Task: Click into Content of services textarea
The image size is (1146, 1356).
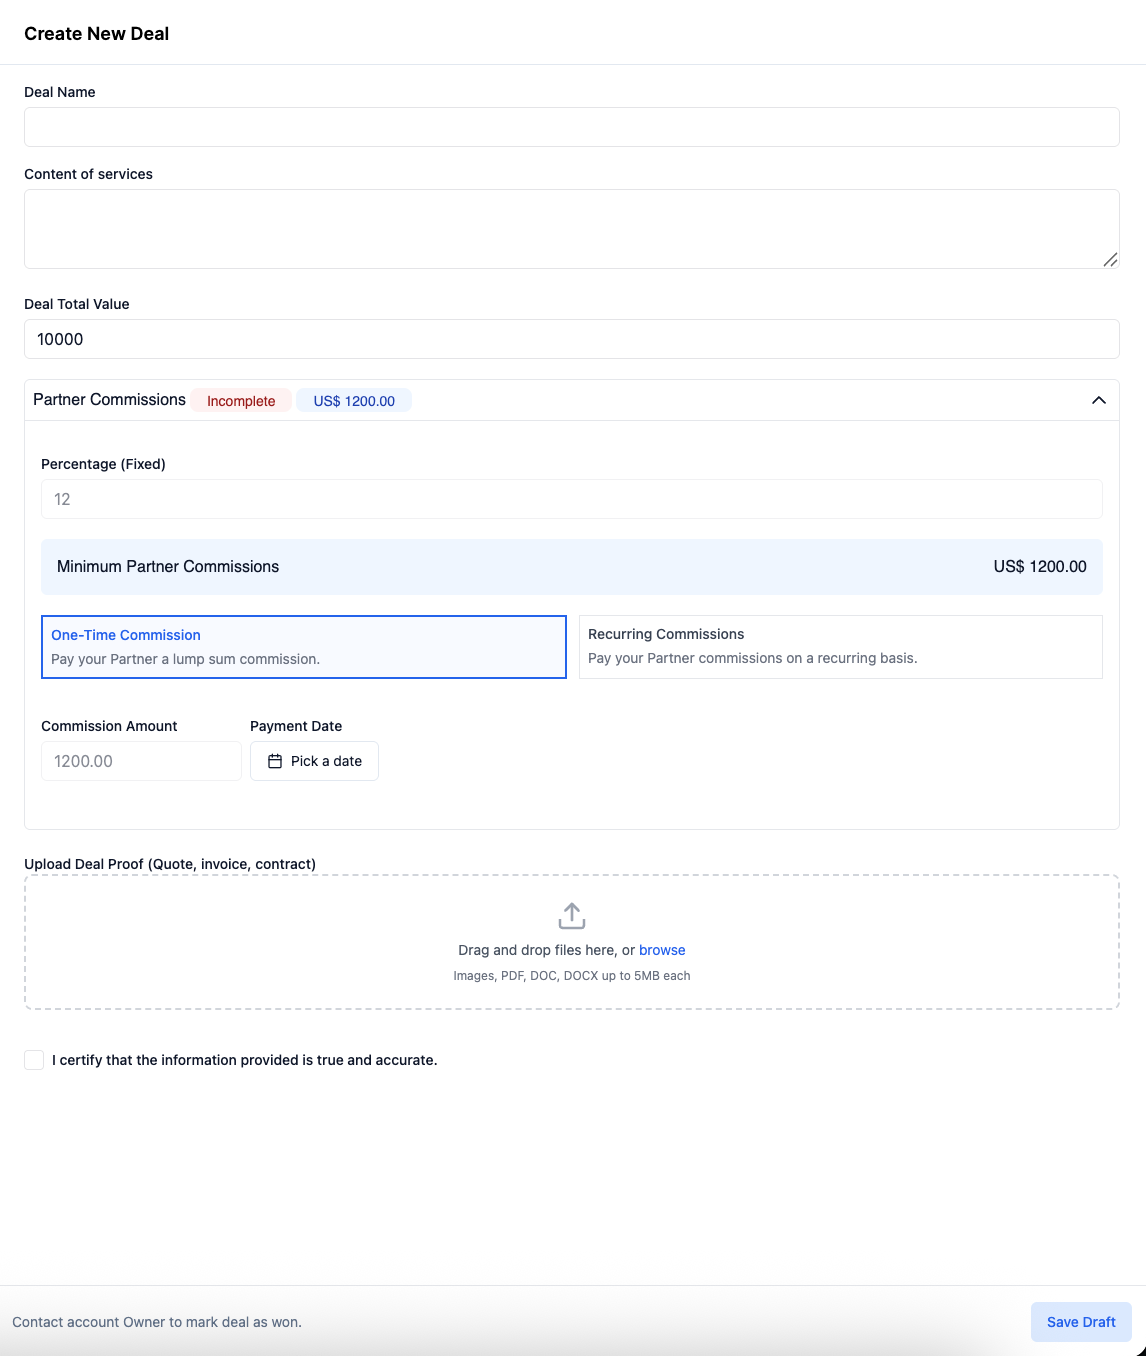Action: [x=572, y=229]
